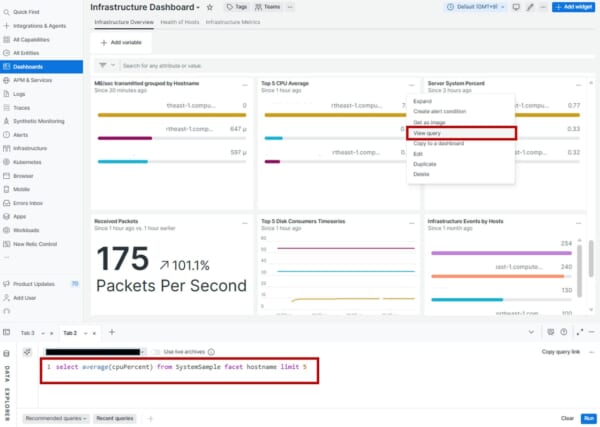Choose Duplicate from the widget menu
The image size is (600, 427).
tap(422, 165)
